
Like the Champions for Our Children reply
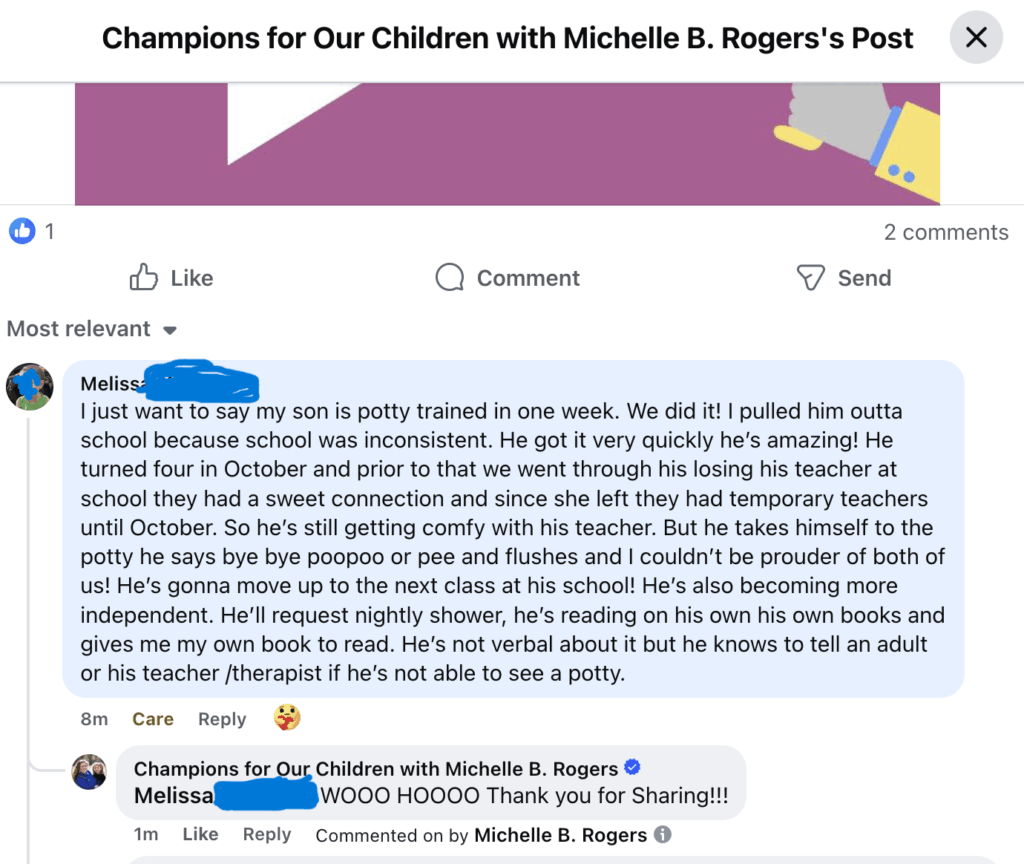[x=200, y=834]
